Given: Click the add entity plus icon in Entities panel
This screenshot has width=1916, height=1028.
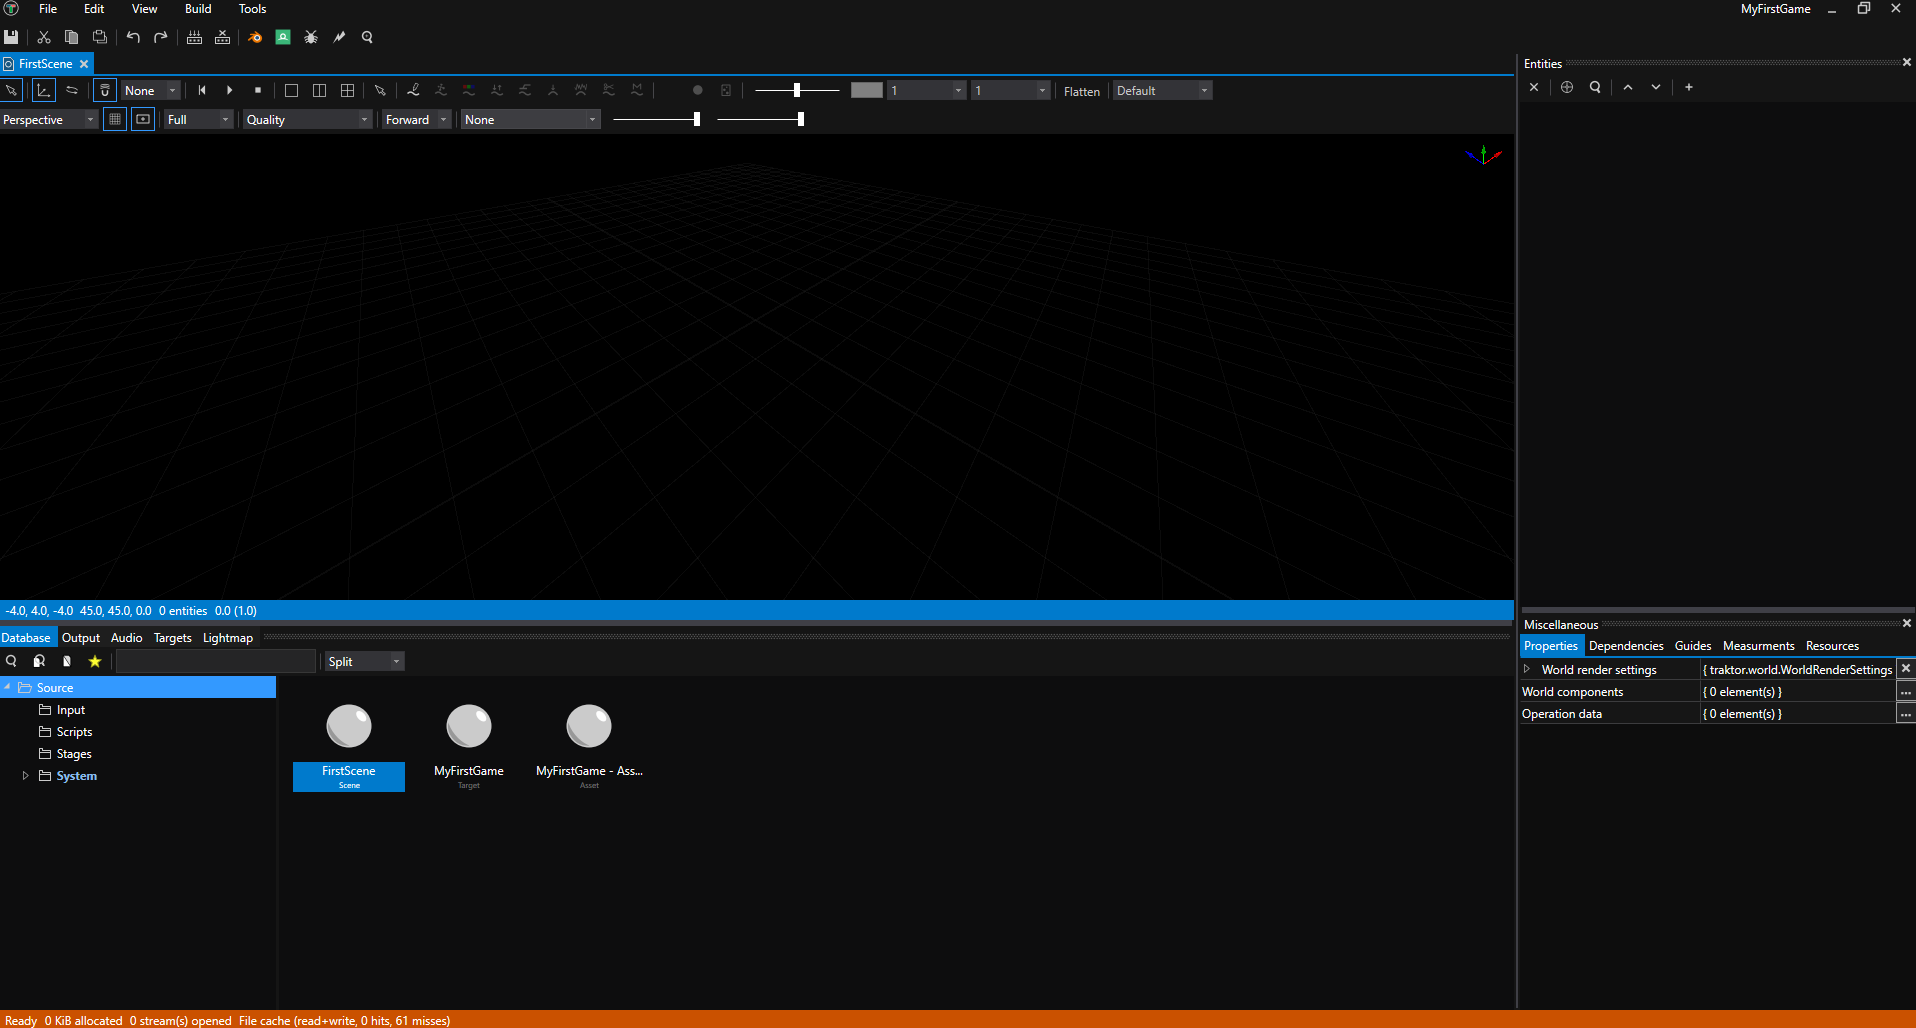Looking at the screenshot, I should pyautogui.click(x=1688, y=87).
